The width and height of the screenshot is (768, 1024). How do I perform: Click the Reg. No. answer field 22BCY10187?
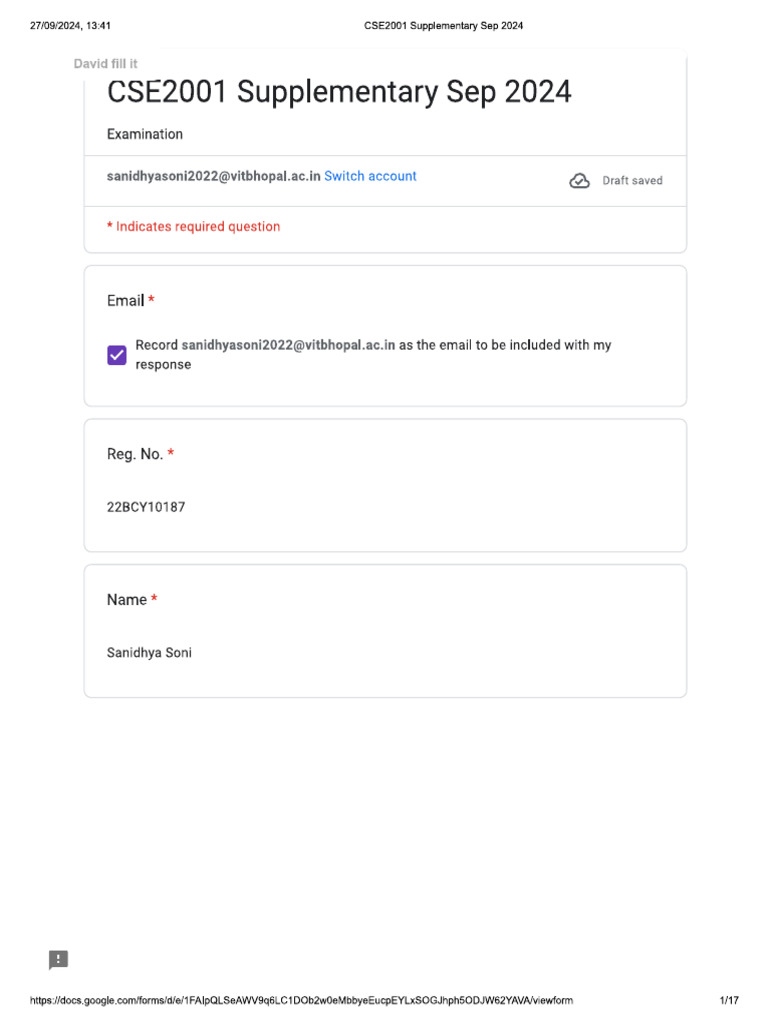(146, 507)
